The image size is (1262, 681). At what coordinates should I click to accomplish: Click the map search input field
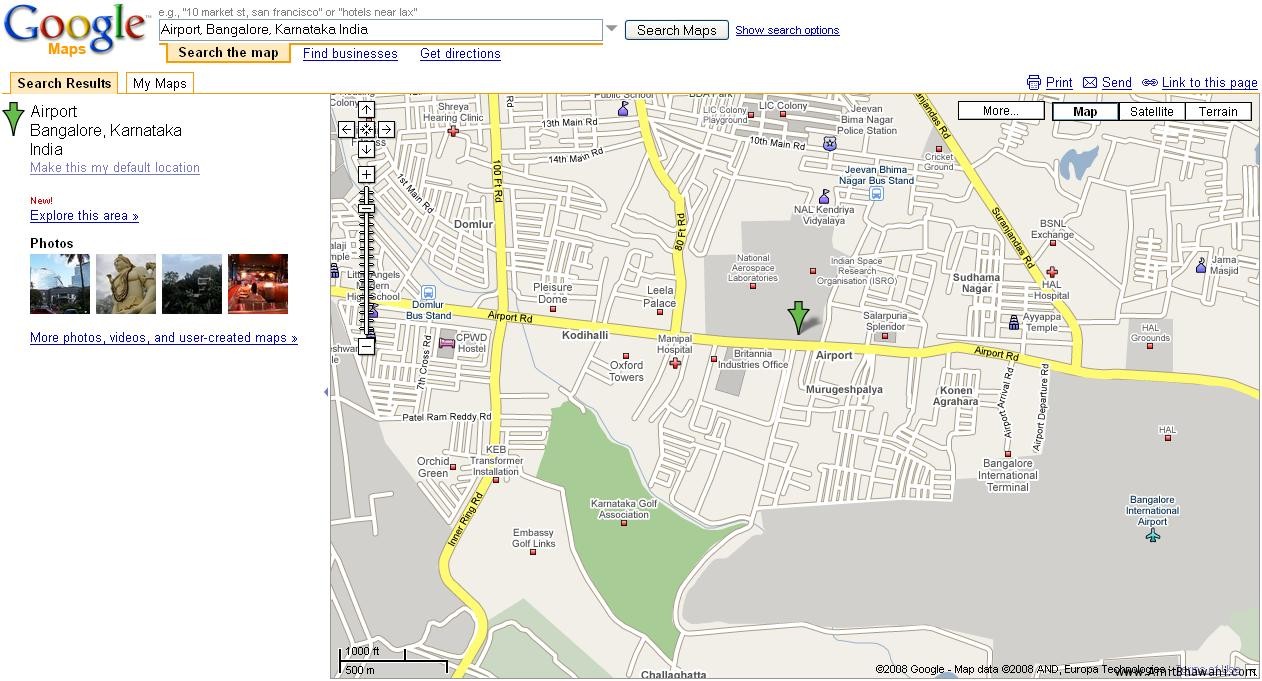pyautogui.click(x=380, y=30)
